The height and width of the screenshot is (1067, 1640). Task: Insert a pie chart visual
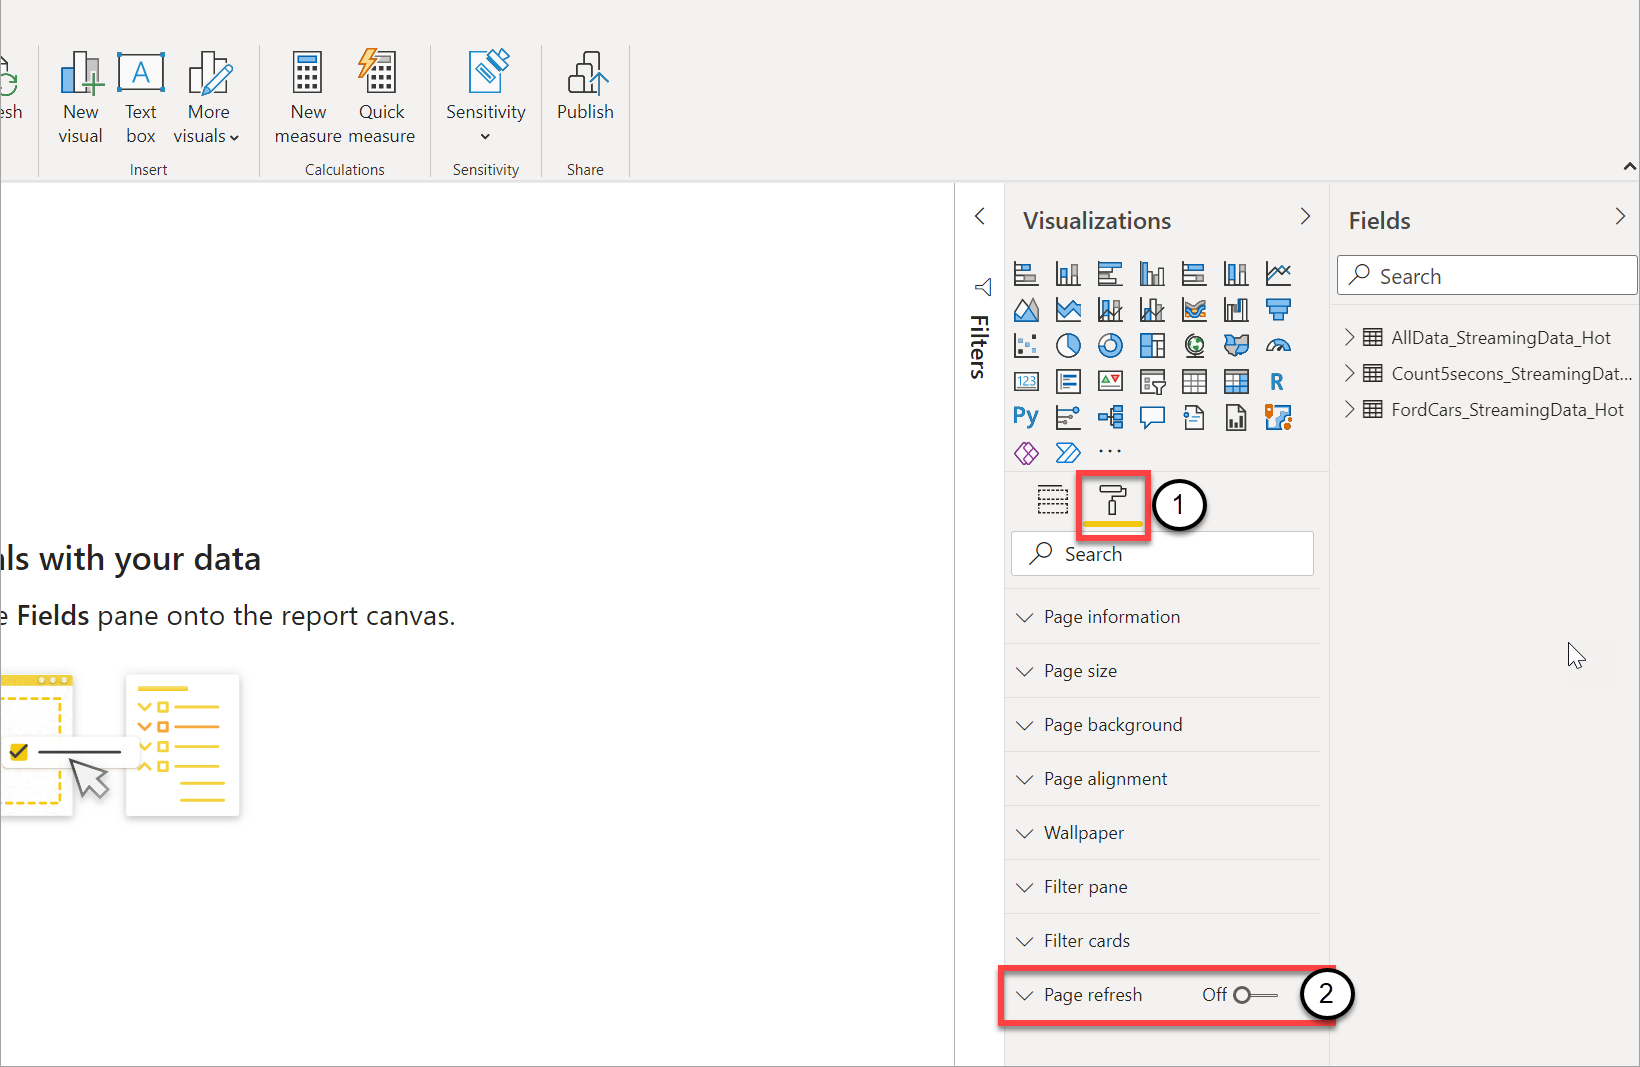click(x=1068, y=345)
